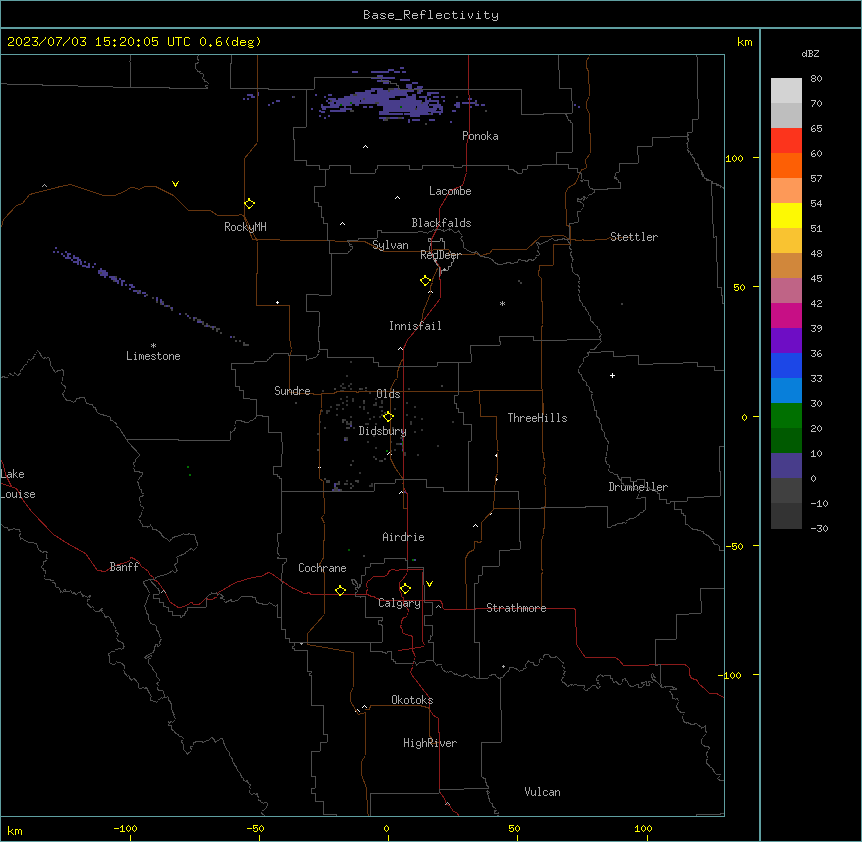
Task: Click the Base_Reflectivity title
Action: (431, 15)
